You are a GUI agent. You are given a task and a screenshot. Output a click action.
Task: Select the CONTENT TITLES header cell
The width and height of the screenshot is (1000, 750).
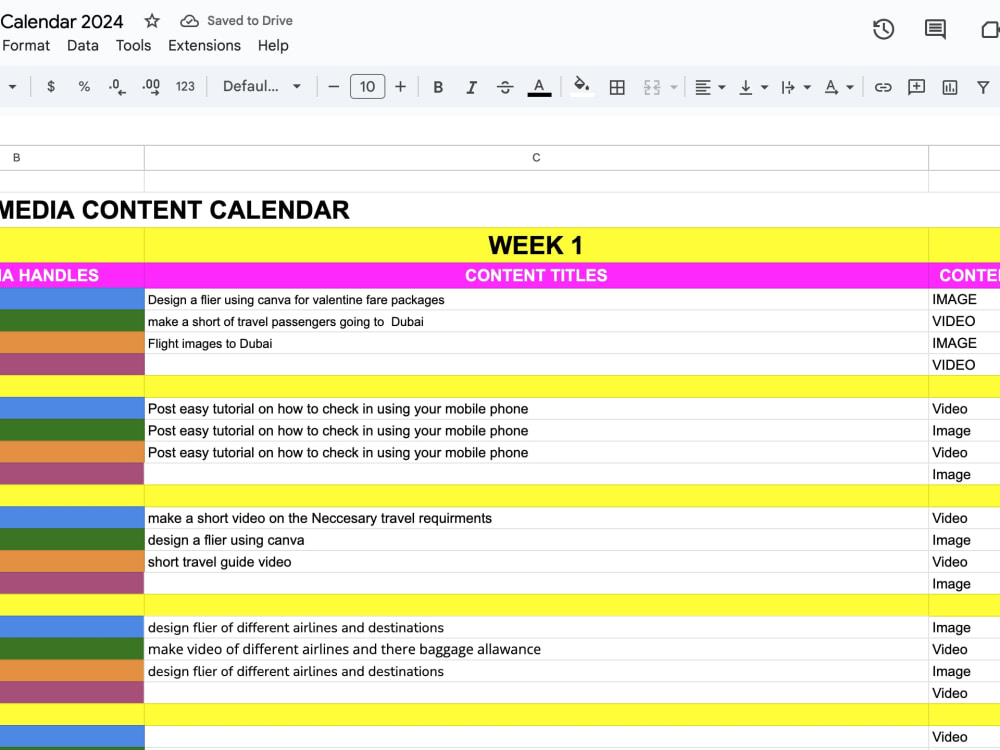pos(536,276)
